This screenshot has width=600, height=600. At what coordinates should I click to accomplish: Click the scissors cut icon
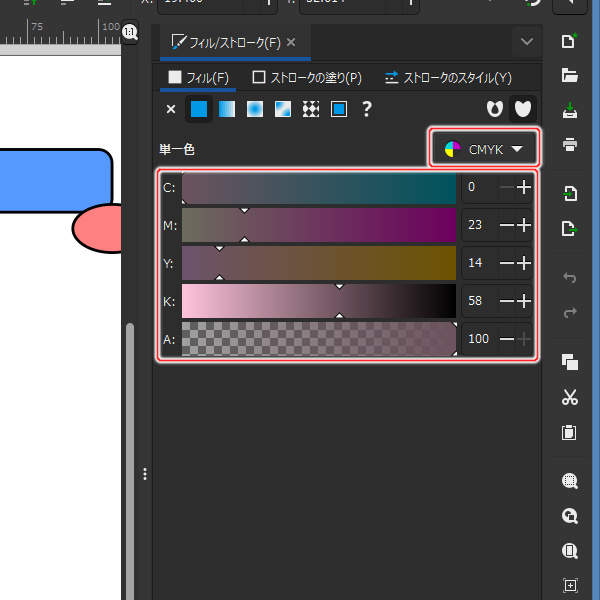click(x=570, y=397)
